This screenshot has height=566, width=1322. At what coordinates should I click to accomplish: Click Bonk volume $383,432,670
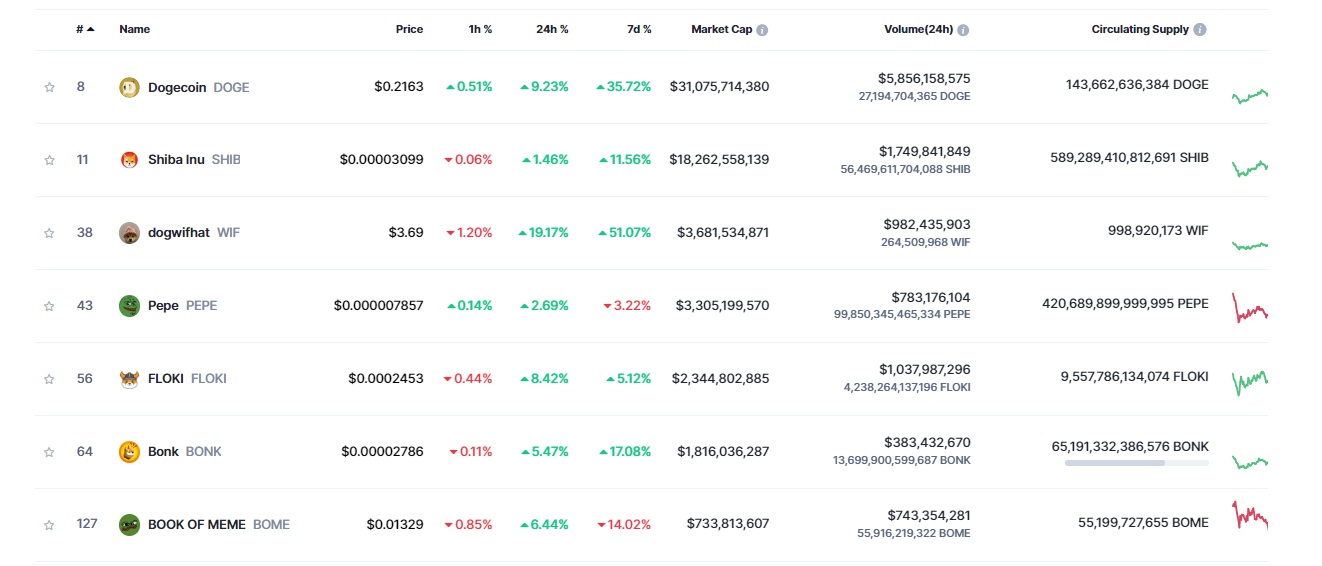coord(927,443)
